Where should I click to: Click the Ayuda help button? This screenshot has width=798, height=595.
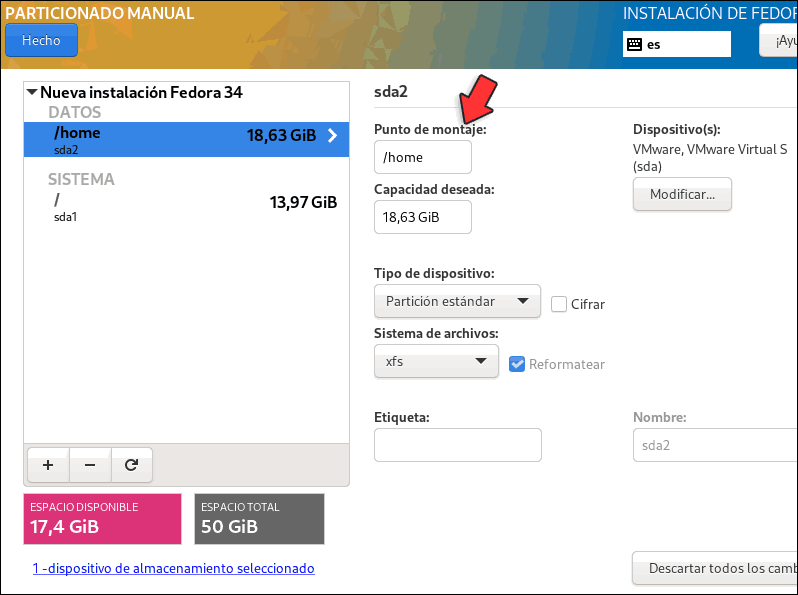pyautogui.click(x=779, y=40)
